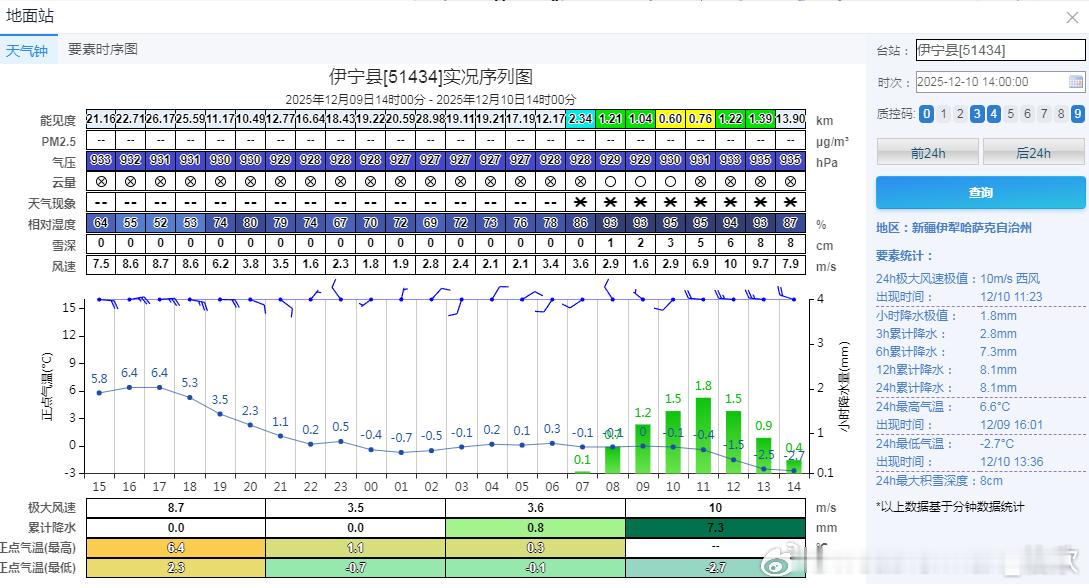This screenshot has width=1089, height=588.
Task: Click the 24h最大积雪深度：8cm line
Action: [x=939, y=480]
